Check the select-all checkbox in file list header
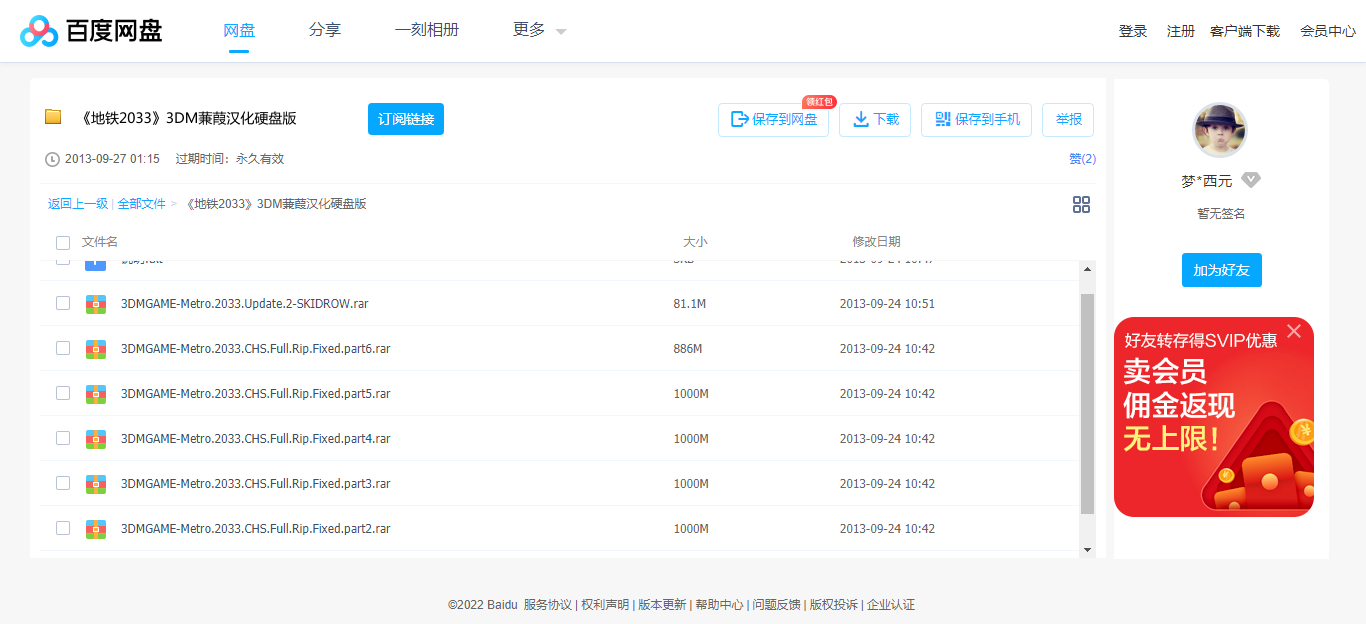 coord(63,242)
